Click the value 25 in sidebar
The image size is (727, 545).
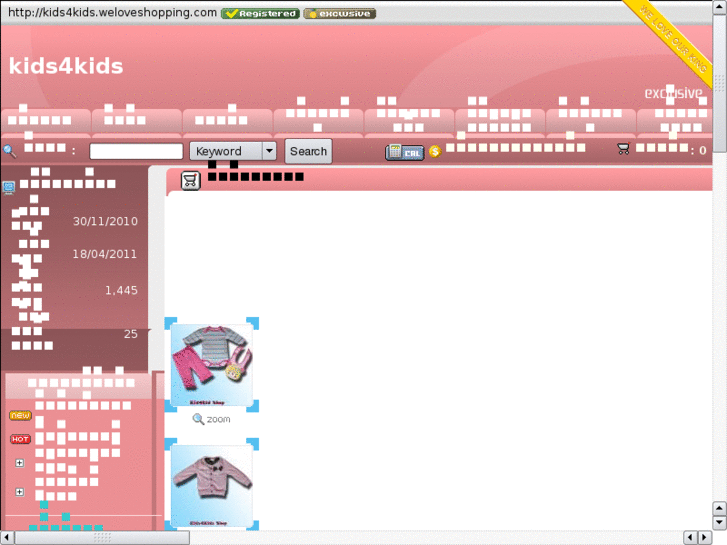[131, 334]
